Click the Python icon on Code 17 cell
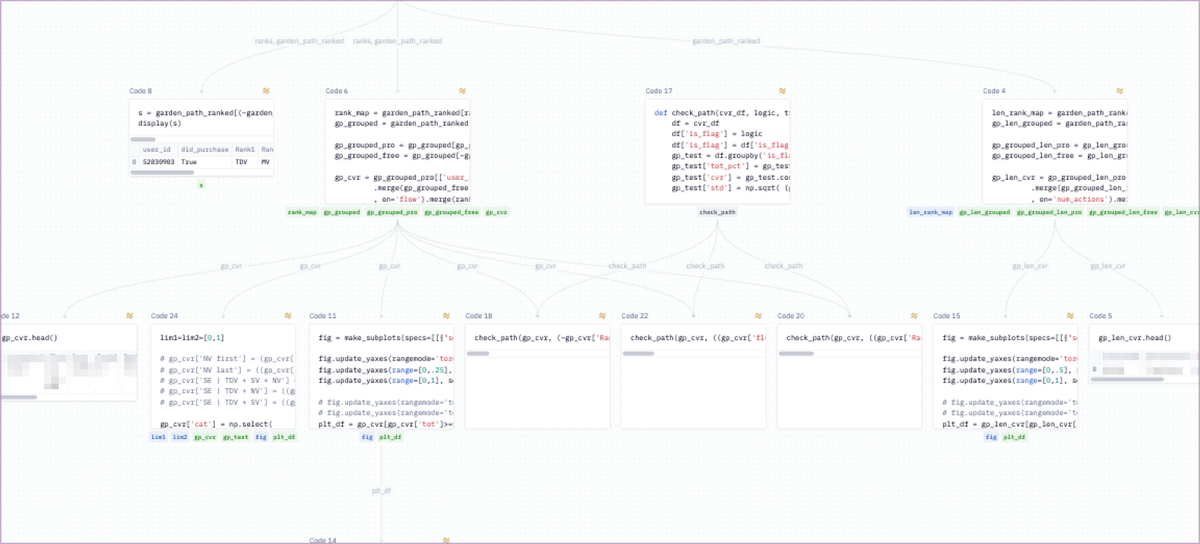The width and height of the screenshot is (1200, 544). pos(782,91)
